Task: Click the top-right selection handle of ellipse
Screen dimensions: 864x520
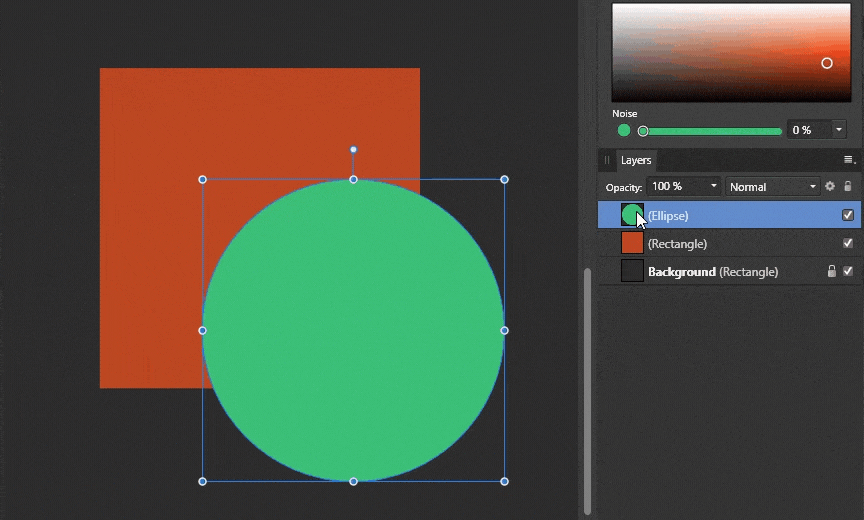Action: point(504,180)
